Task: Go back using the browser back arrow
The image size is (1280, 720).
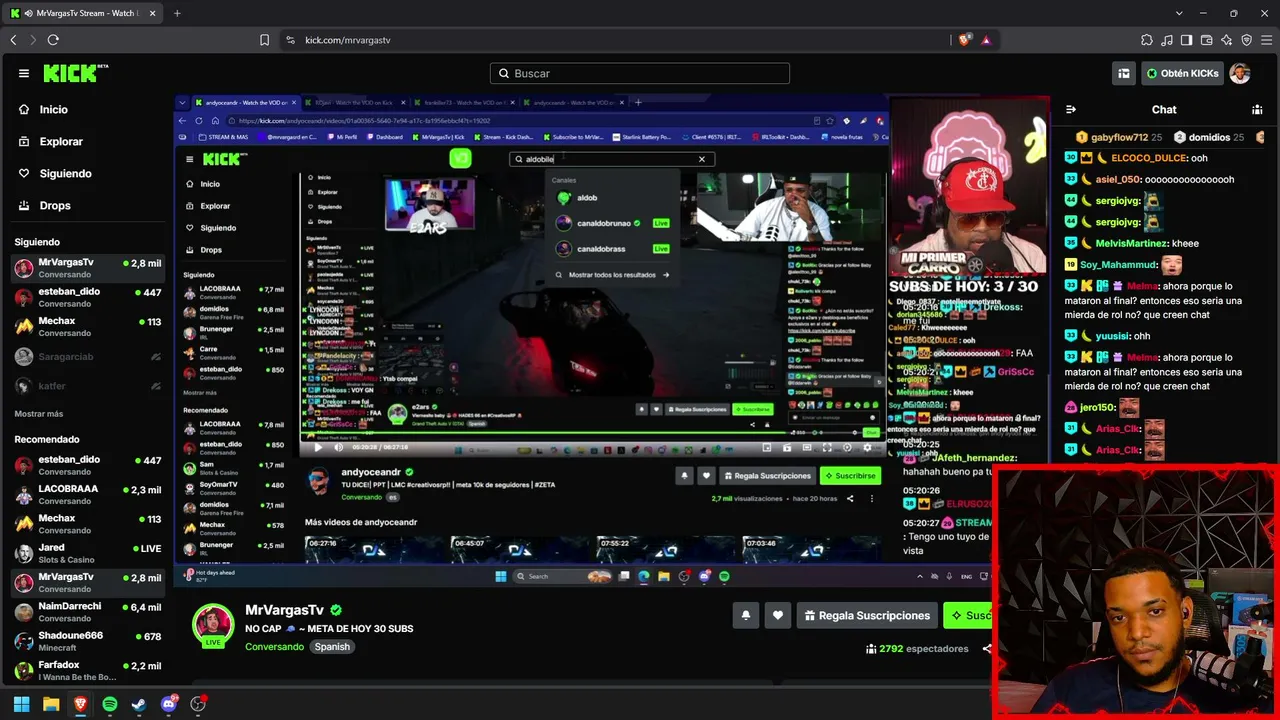Action: (x=13, y=40)
